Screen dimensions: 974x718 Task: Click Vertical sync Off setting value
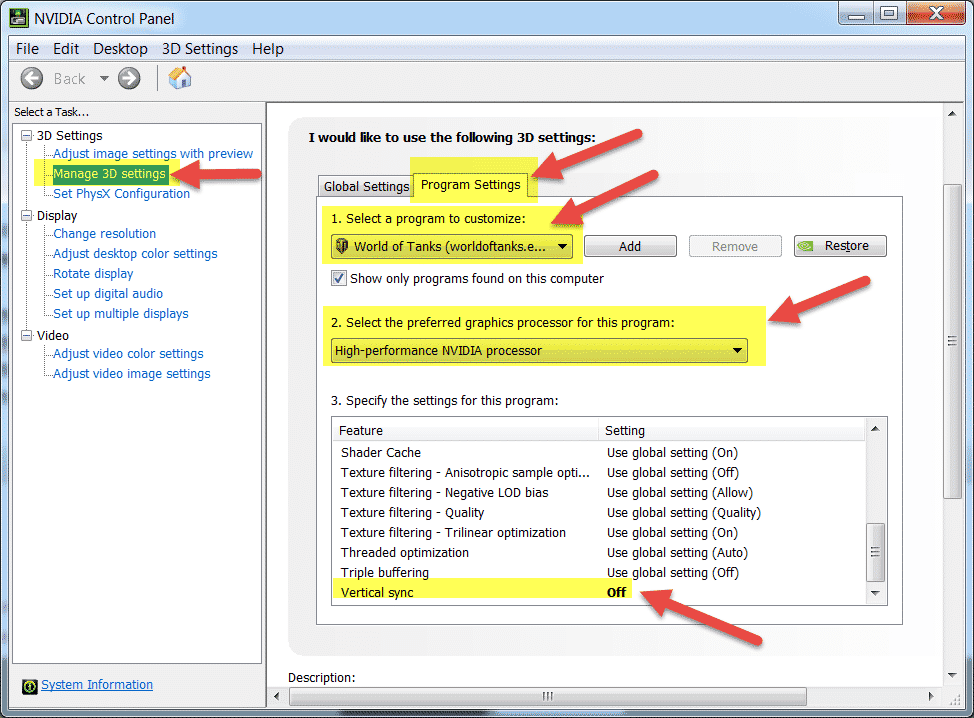pos(616,592)
